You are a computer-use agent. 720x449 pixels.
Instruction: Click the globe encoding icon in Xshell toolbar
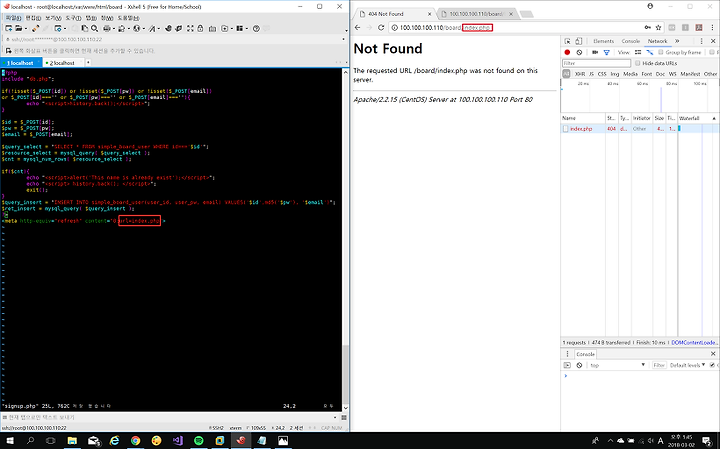[136, 28]
